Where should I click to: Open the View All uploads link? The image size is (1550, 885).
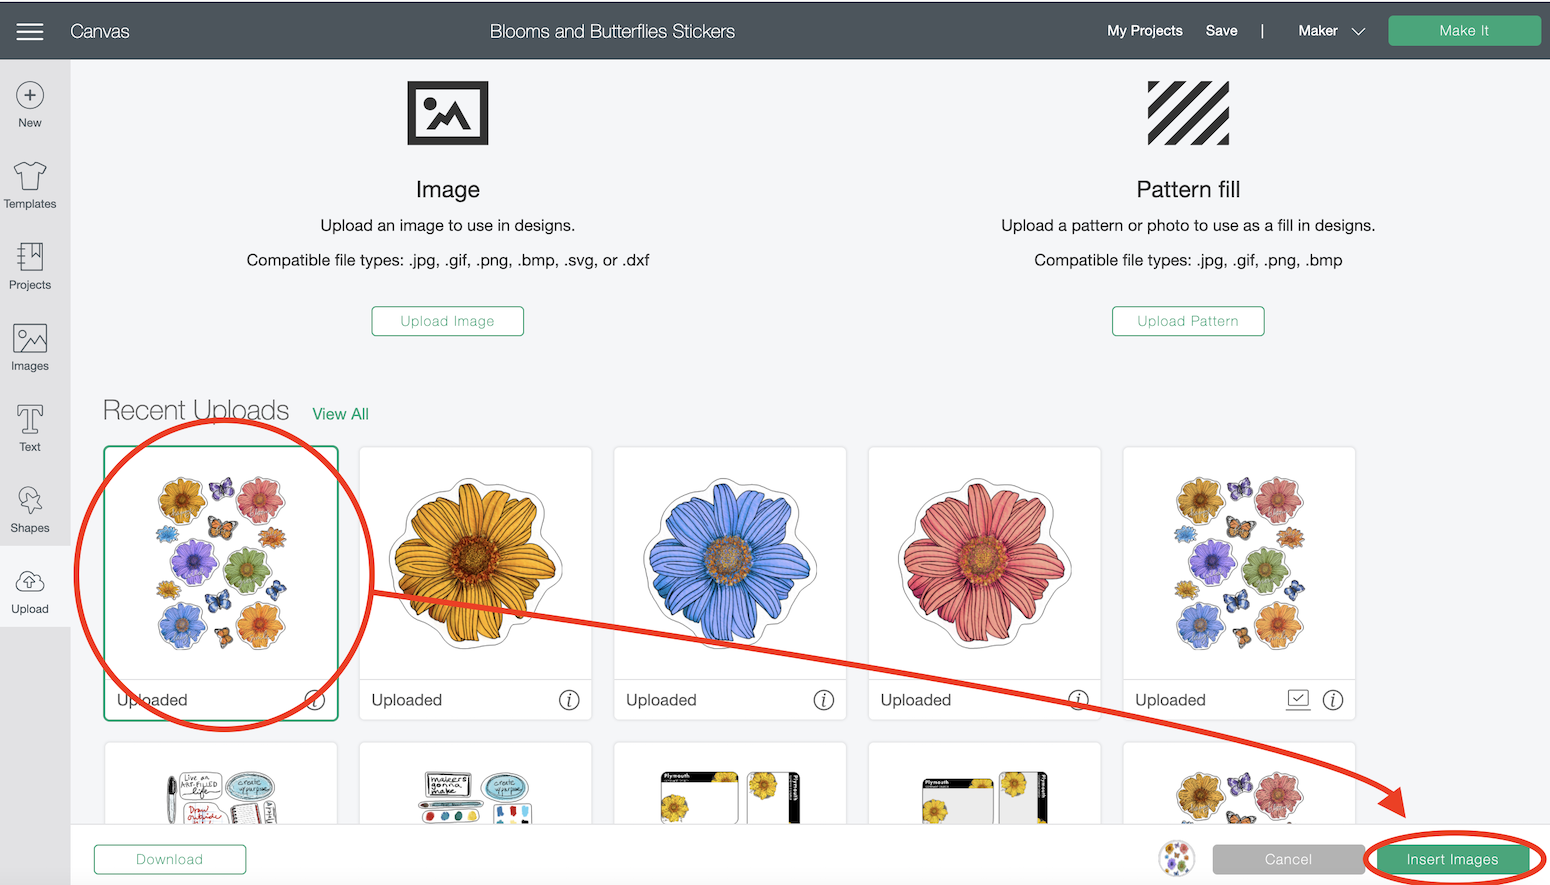340,414
